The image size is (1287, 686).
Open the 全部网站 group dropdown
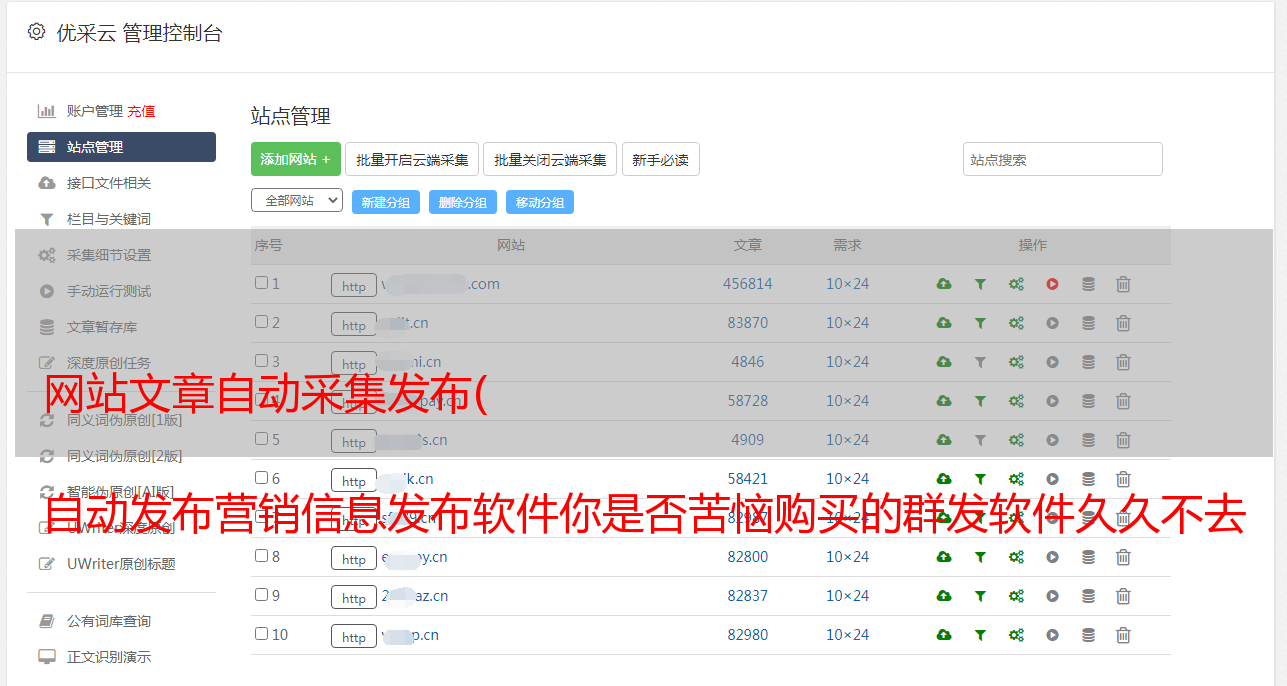pos(297,201)
